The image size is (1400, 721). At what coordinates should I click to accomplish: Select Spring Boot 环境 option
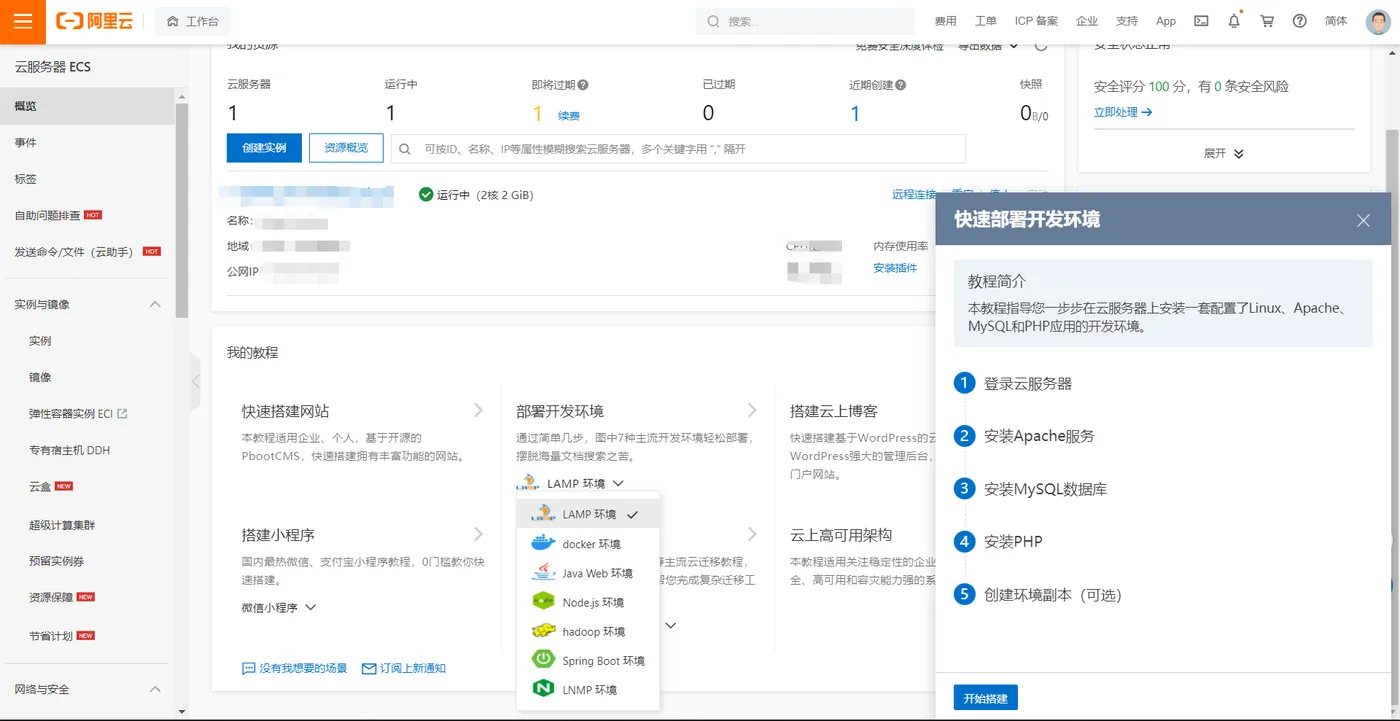588,660
